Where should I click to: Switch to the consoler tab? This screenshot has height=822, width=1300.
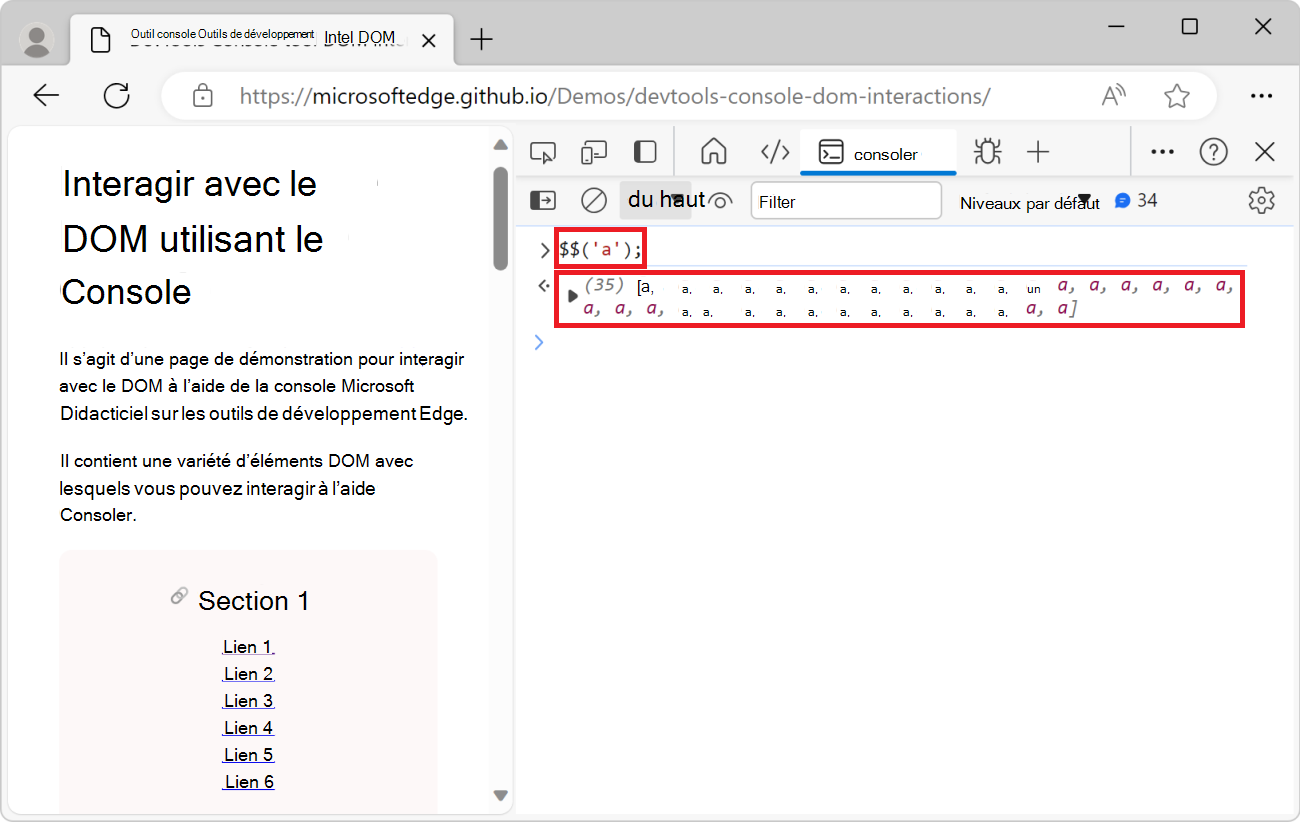coord(878,153)
